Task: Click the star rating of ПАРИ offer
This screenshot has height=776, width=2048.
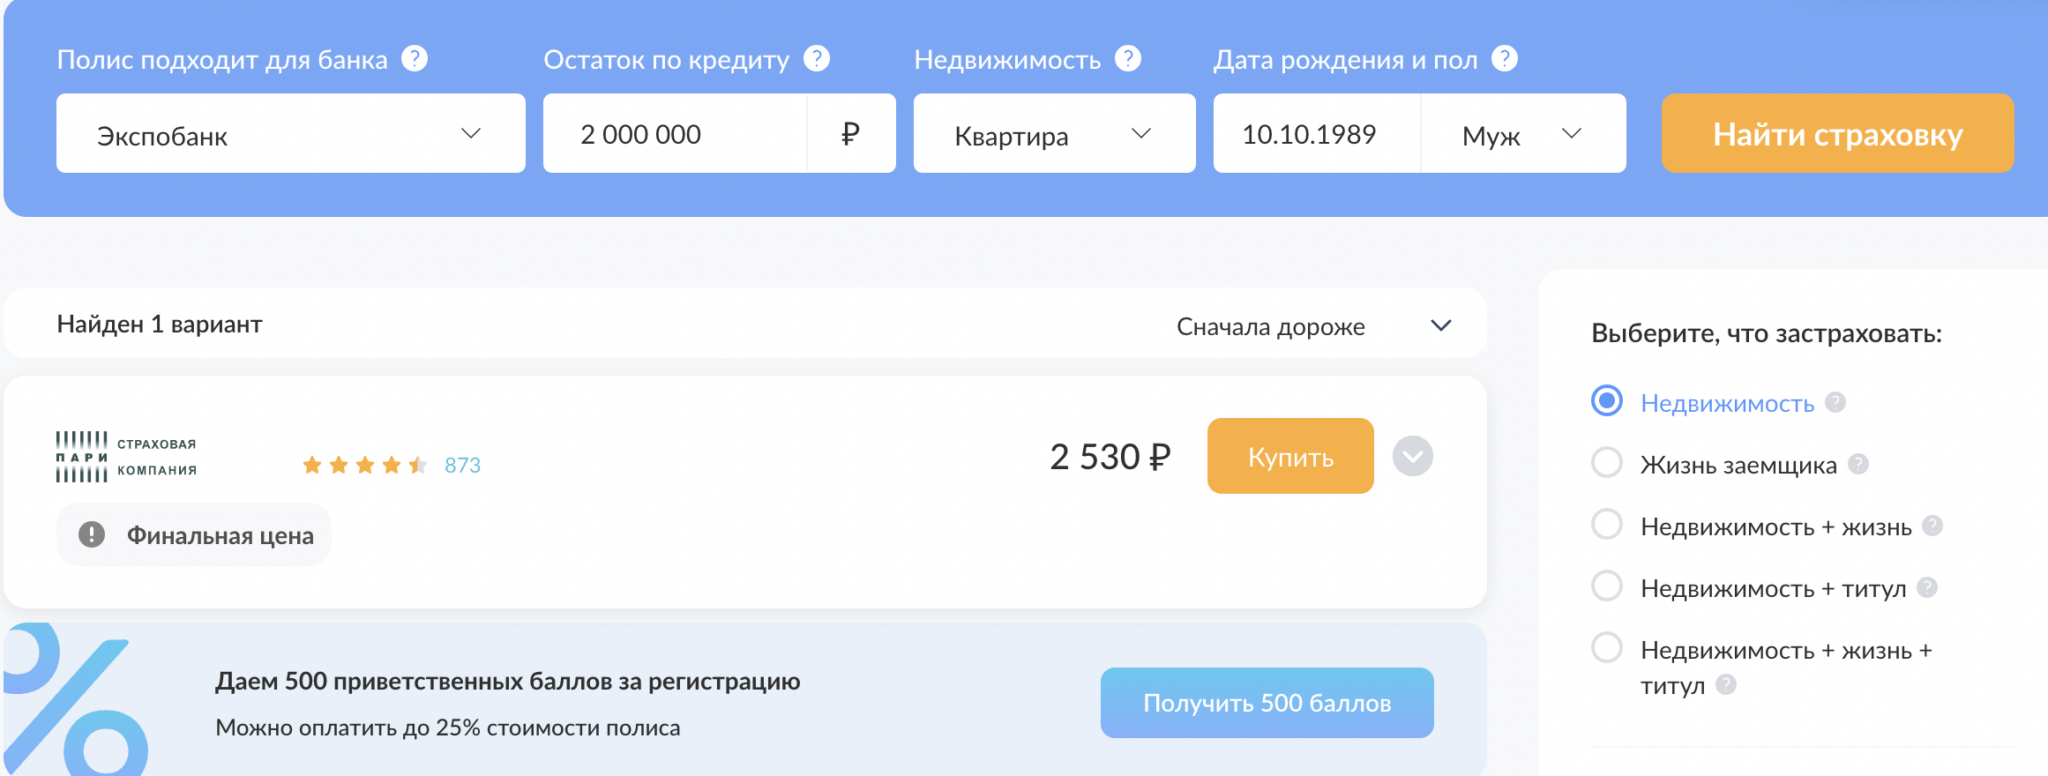Action: pyautogui.click(x=365, y=465)
